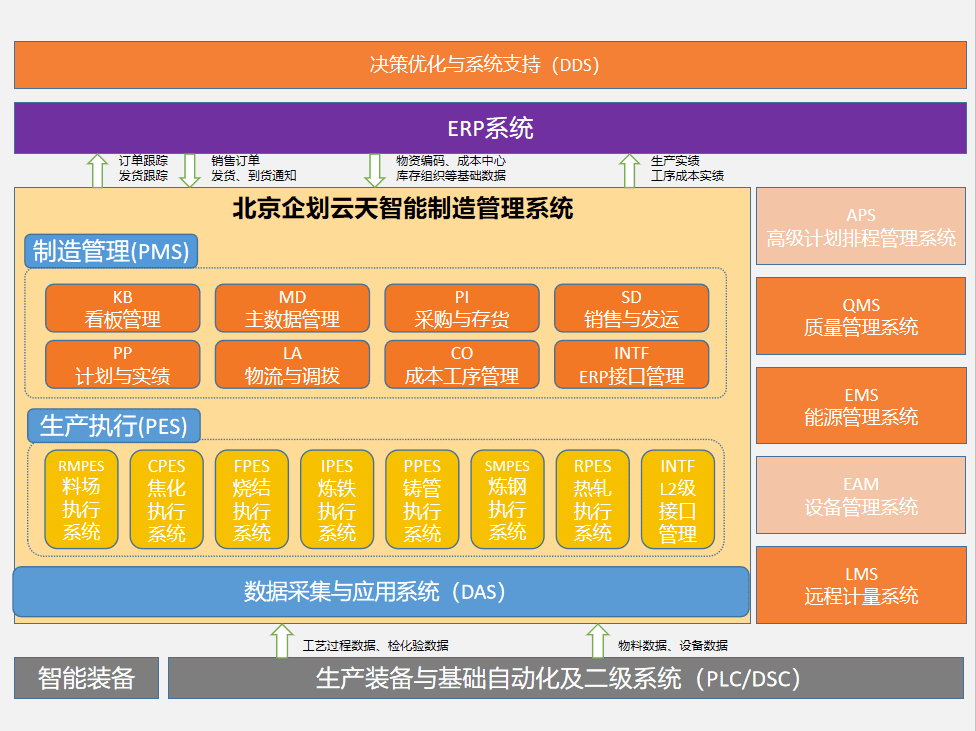Viewport: 976px width, 731px height.
Task: Select the 数据采集与应用系统 (DAS) bar
Action: point(381,592)
